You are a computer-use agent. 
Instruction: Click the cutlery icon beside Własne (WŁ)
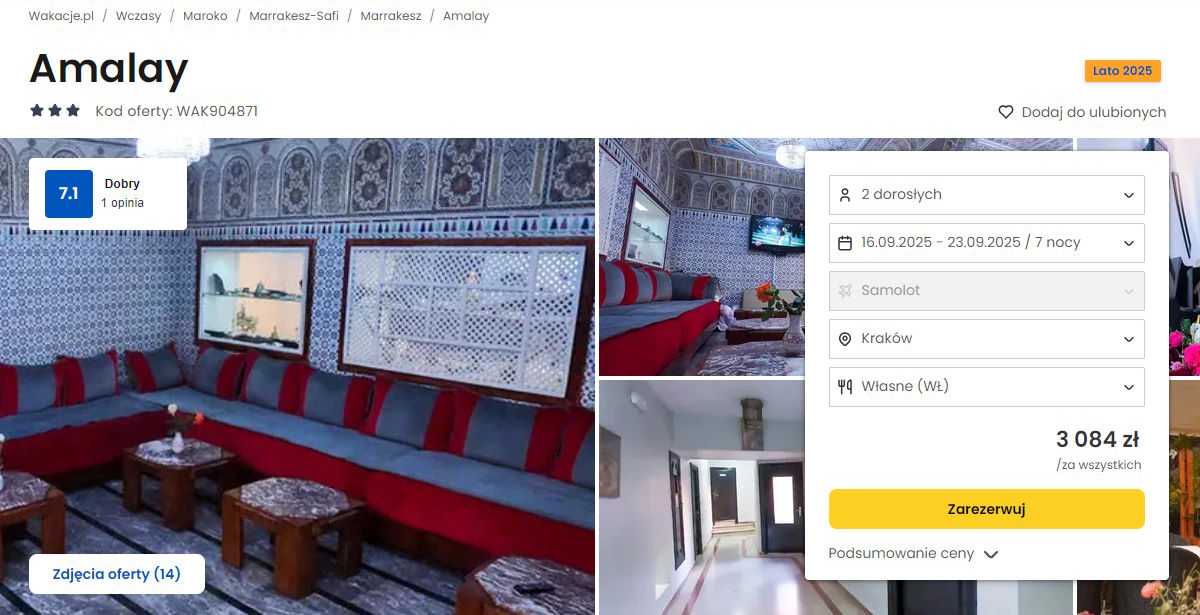[845, 386]
